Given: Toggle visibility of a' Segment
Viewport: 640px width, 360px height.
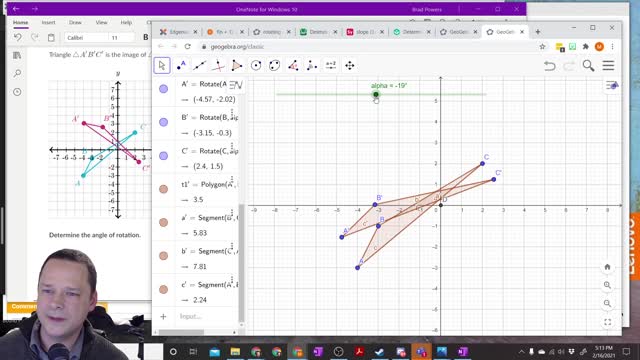Looking at the screenshot, I should (163, 222).
